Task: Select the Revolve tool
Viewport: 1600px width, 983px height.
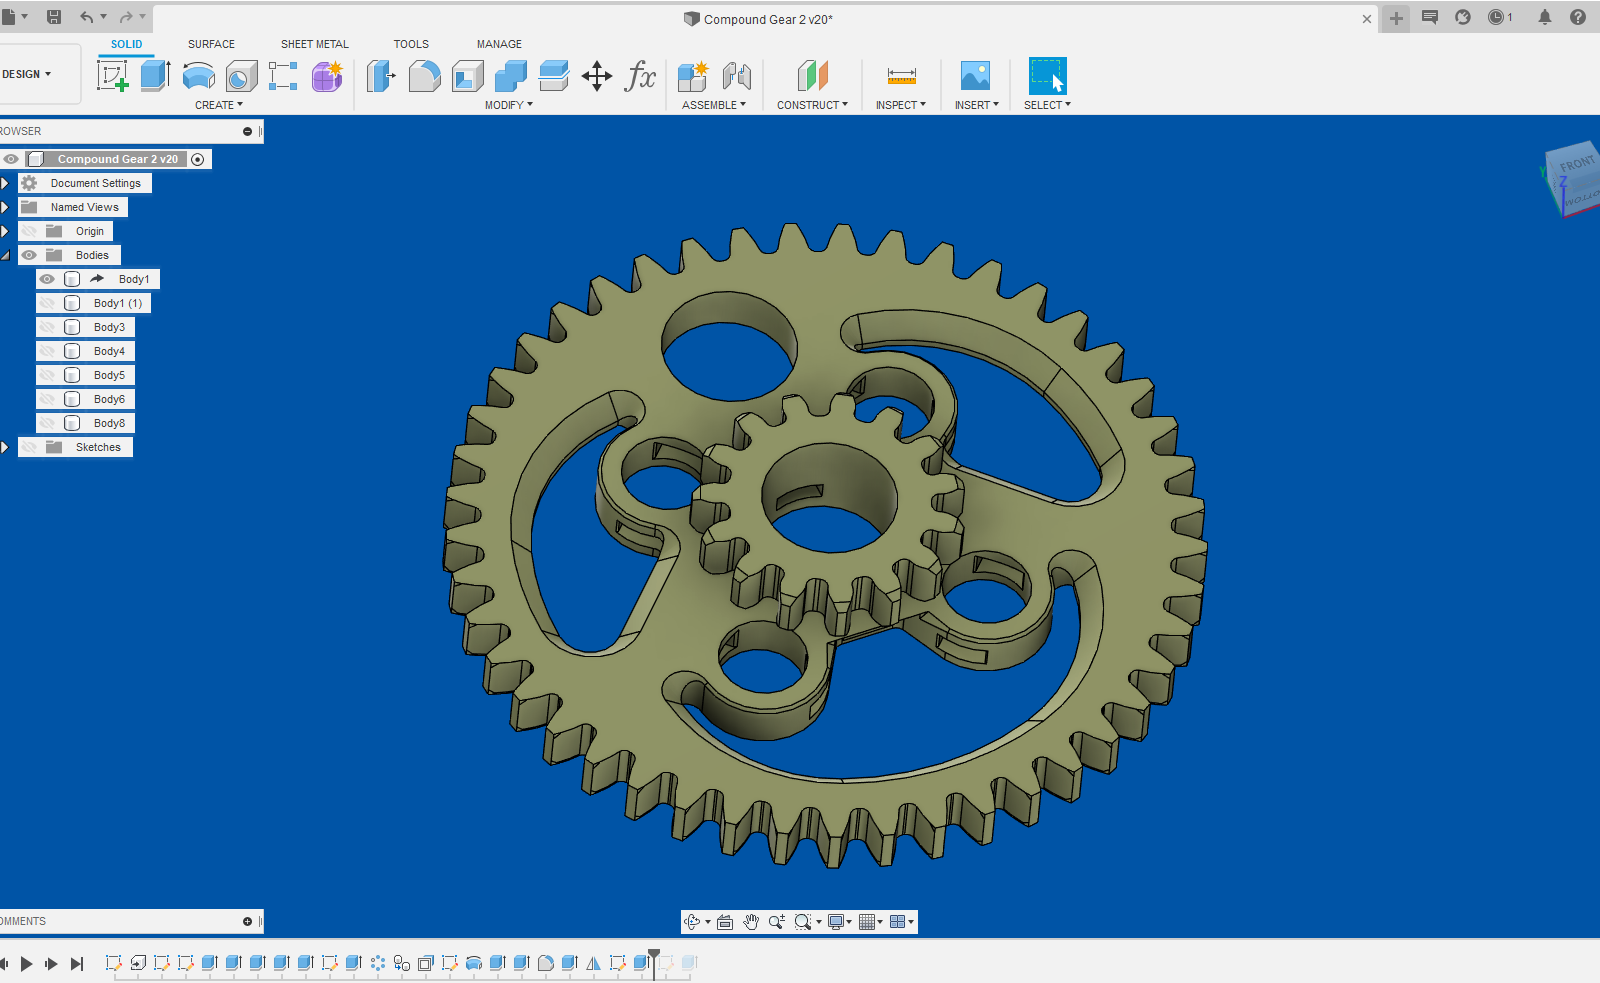Action: point(199,76)
